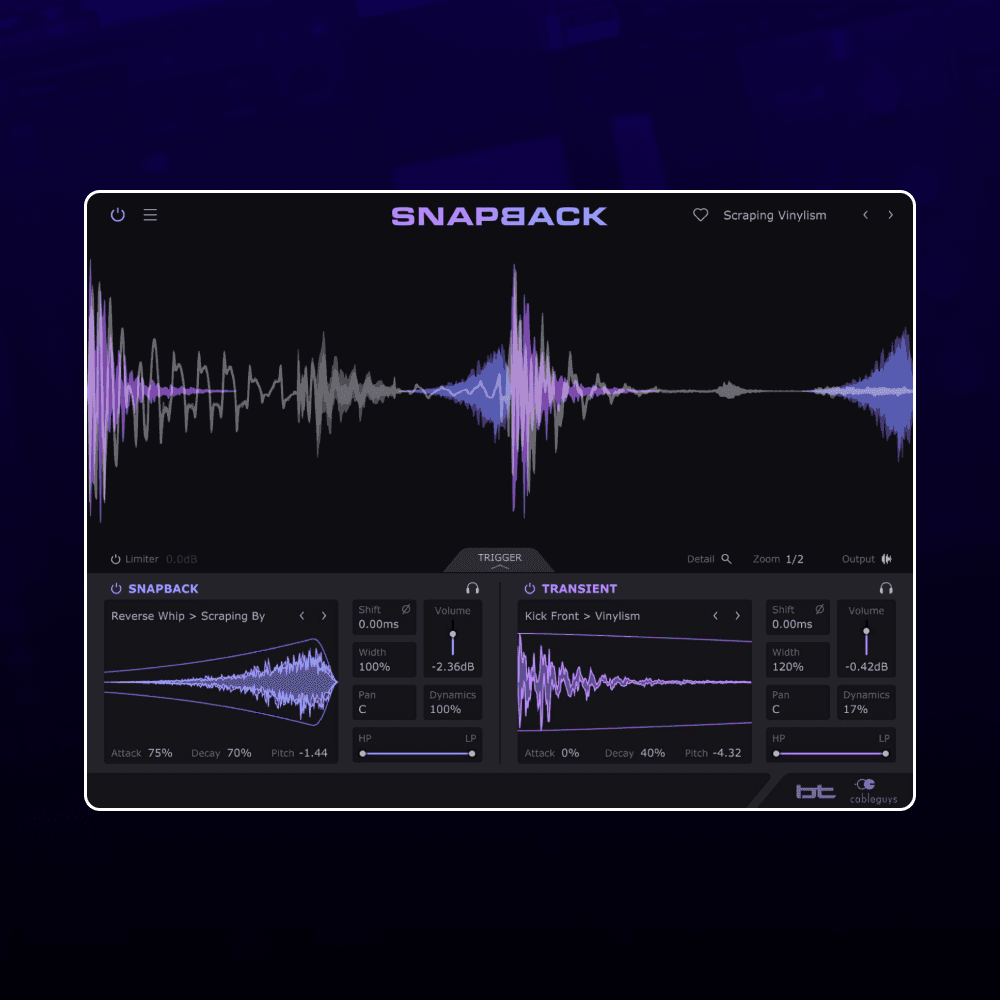Click the Snapback -2.36dB volume value
This screenshot has height=1000, width=1000.
[453, 667]
